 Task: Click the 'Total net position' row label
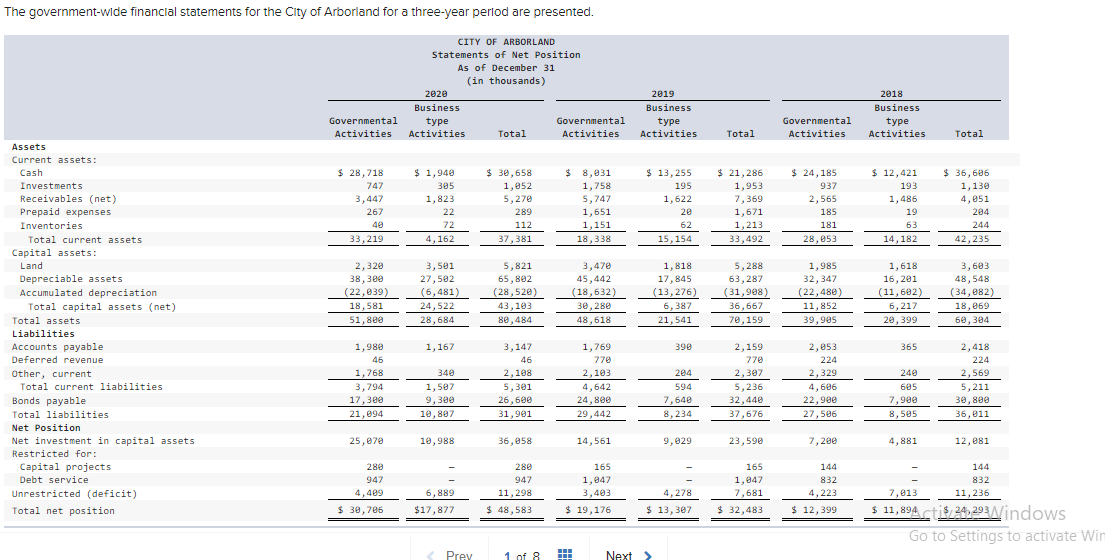(x=63, y=511)
